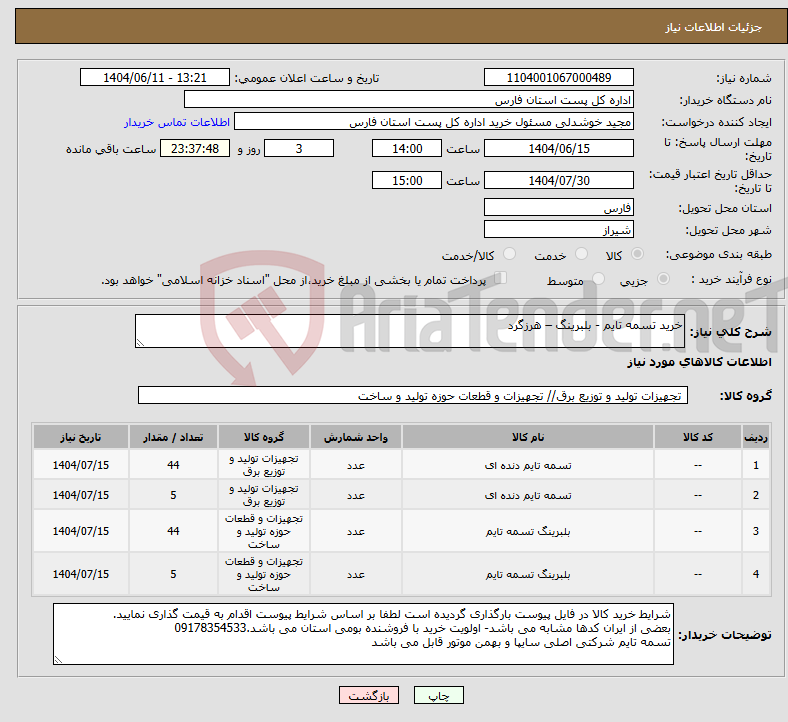Click the resize handle of buyer notes box
Viewport: 788px width, 722px height.
point(58,660)
